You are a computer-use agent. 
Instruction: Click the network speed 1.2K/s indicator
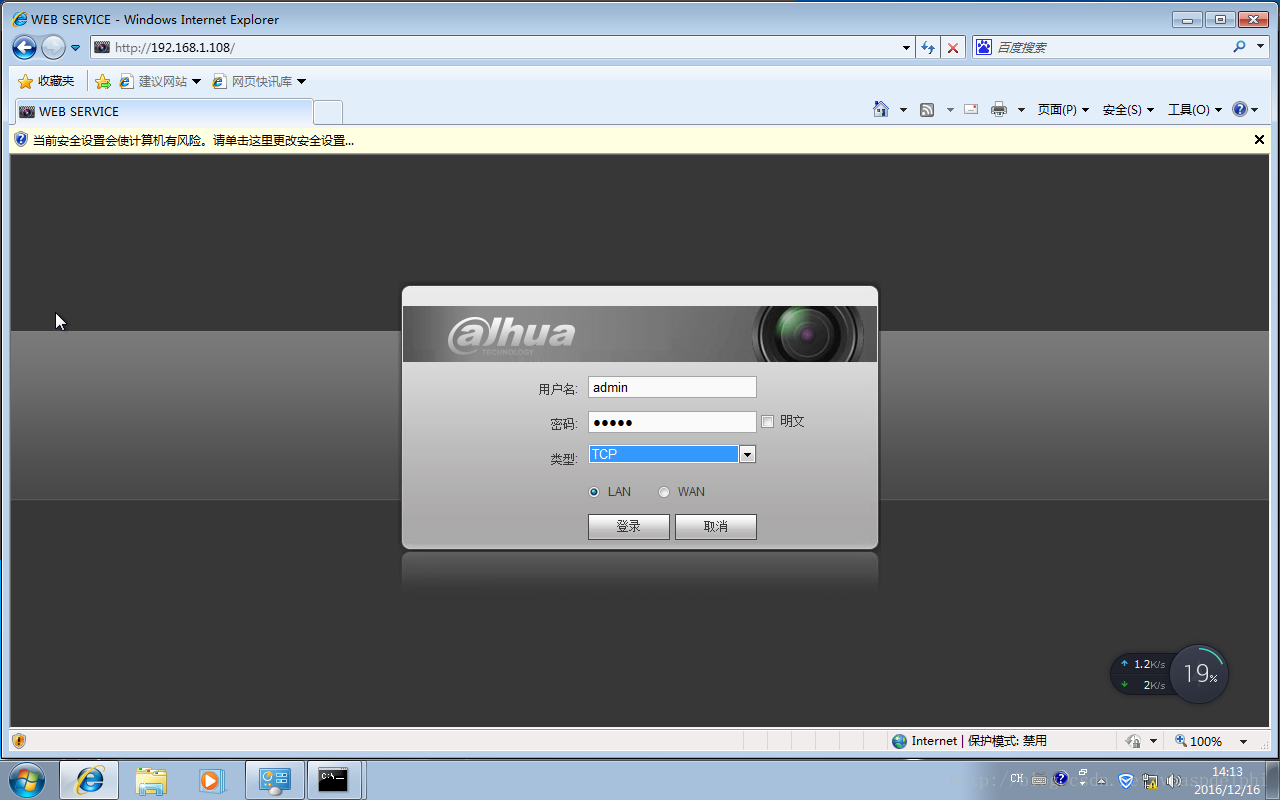(1142, 664)
